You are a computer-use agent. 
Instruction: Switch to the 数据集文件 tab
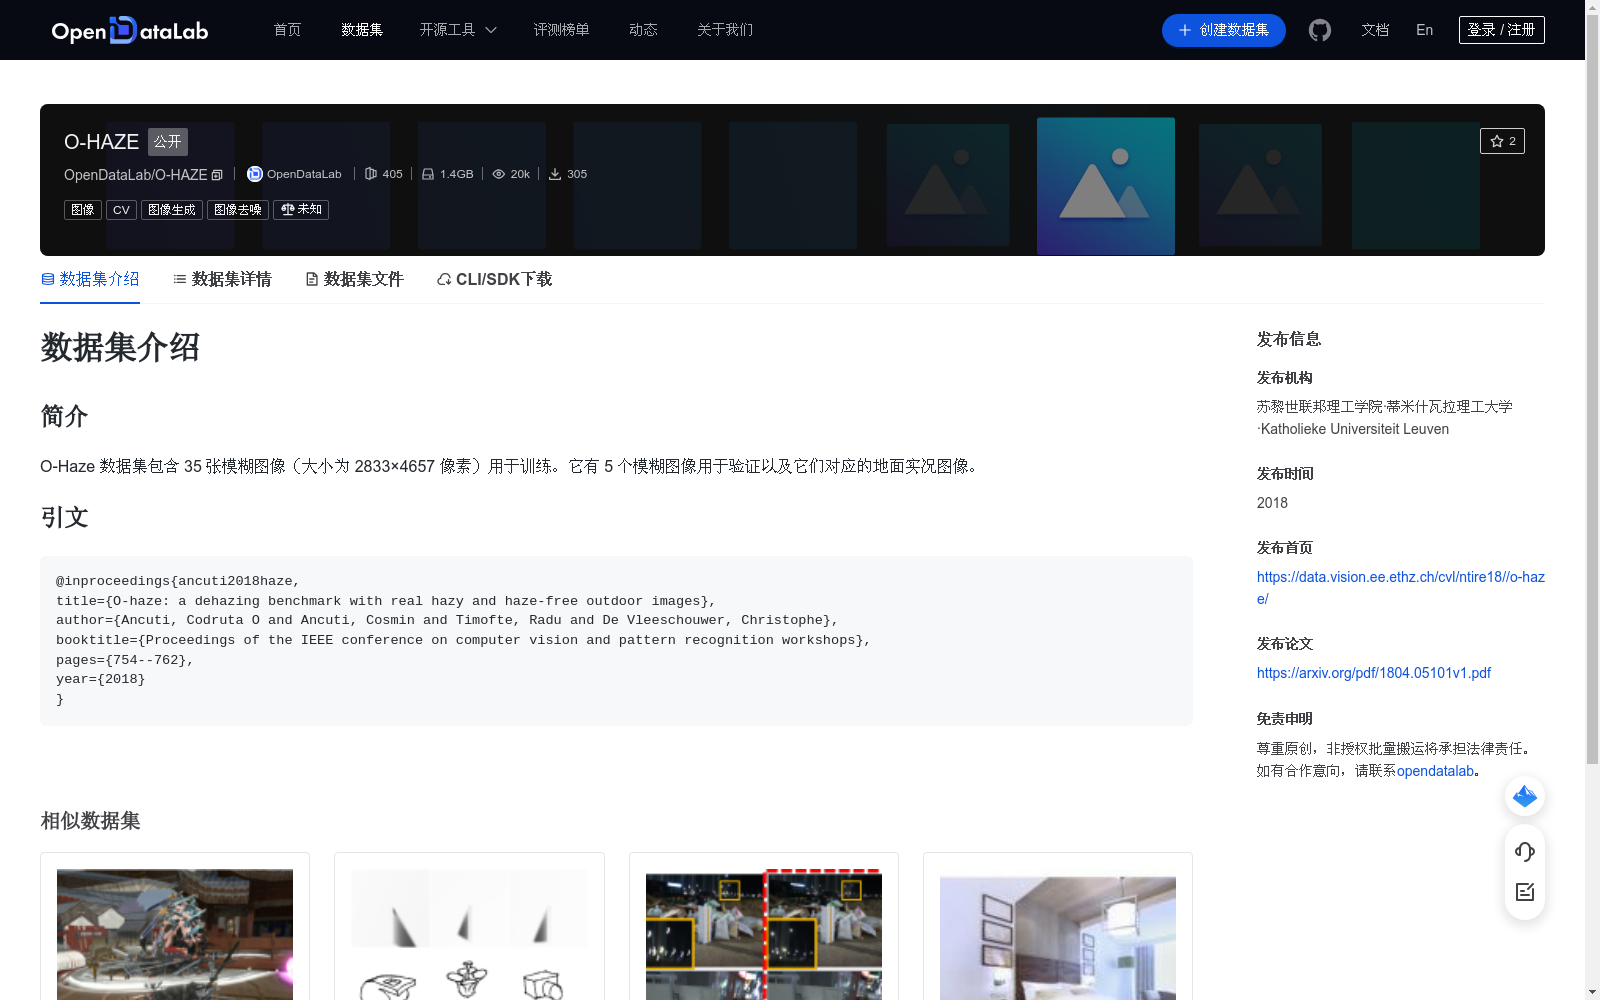[x=354, y=279]
